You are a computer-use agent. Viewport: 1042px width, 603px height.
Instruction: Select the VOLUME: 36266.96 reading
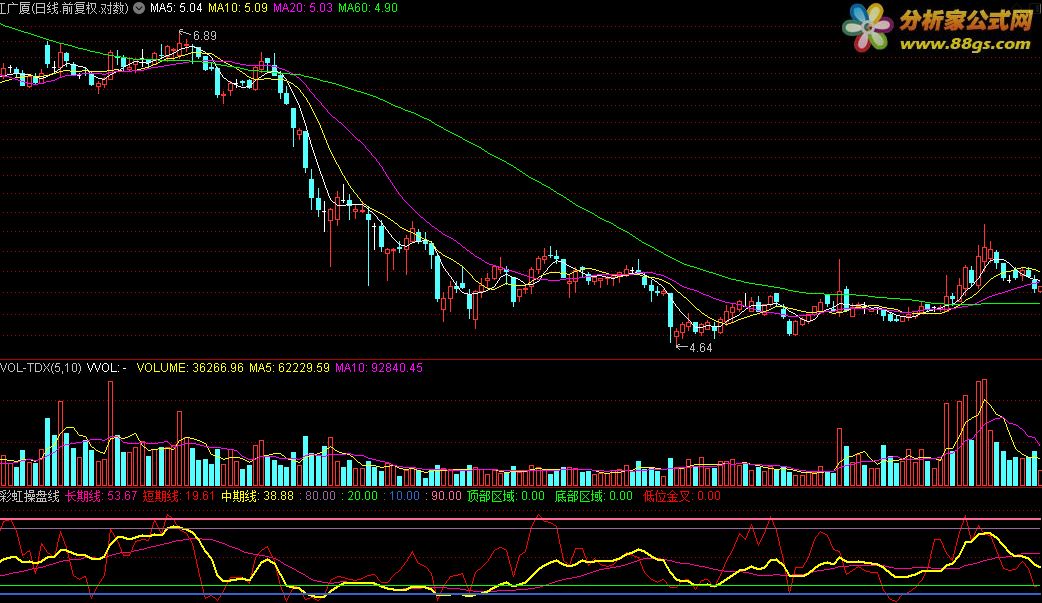coord(190,368)
